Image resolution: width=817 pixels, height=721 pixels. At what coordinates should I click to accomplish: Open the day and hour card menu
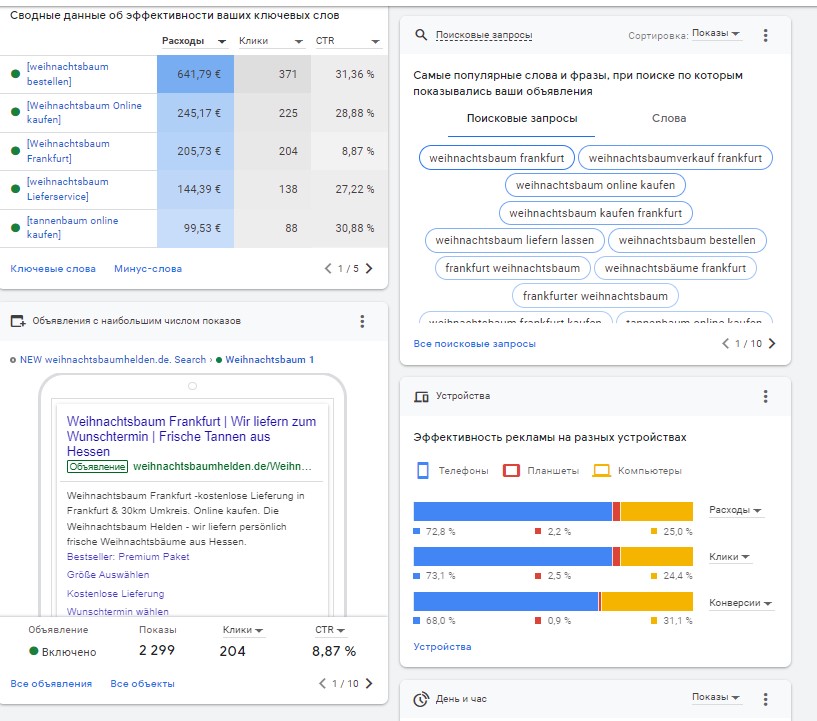tap(765, 699)
